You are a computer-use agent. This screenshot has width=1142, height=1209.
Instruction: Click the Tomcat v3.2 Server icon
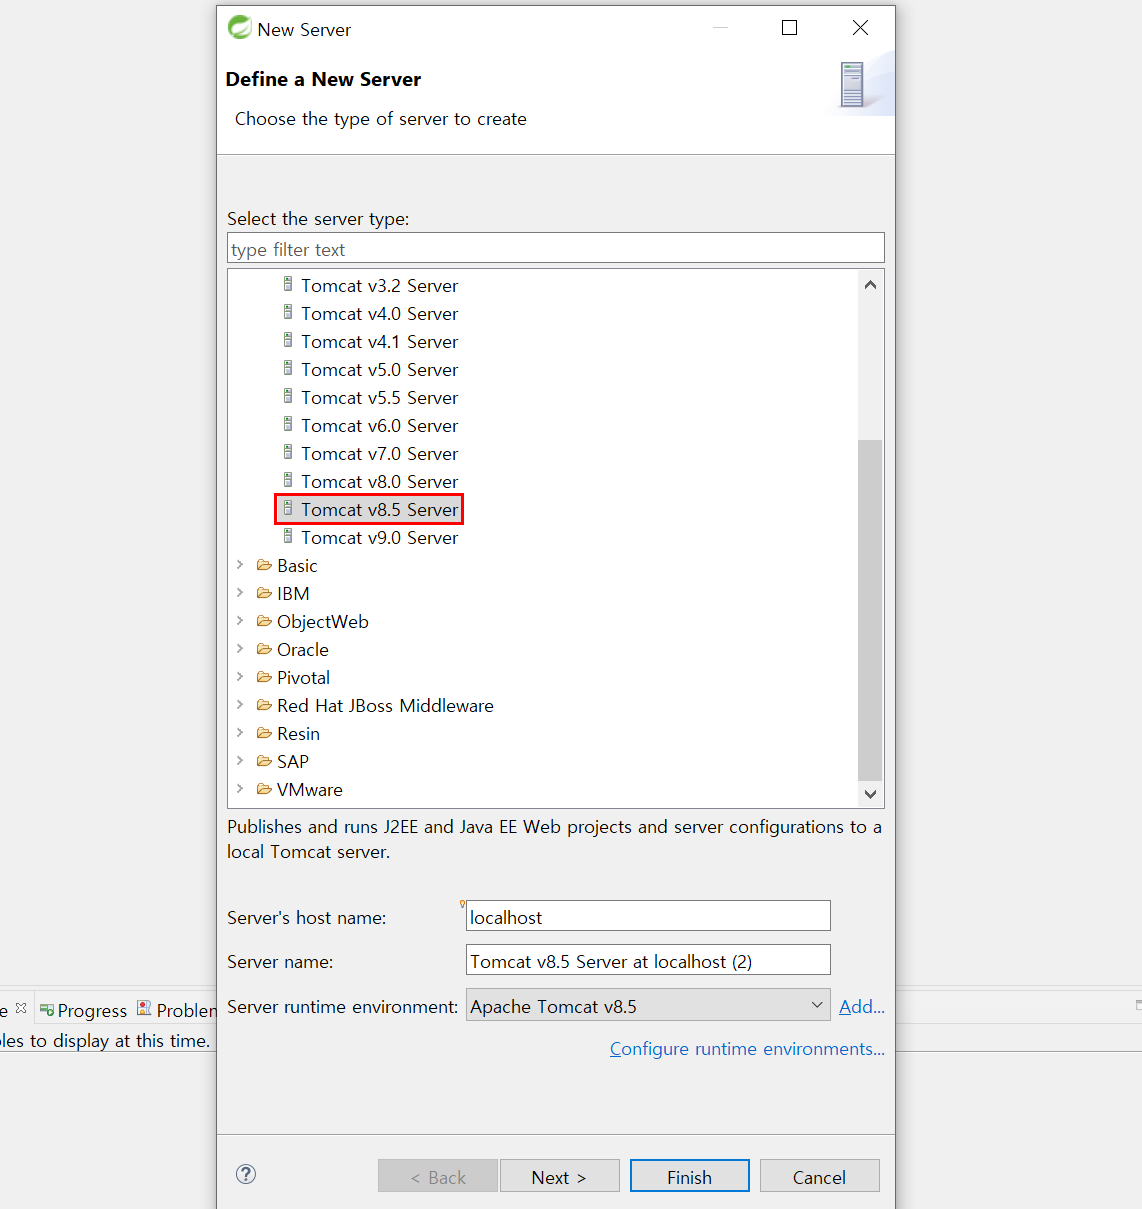pos(288,285)
